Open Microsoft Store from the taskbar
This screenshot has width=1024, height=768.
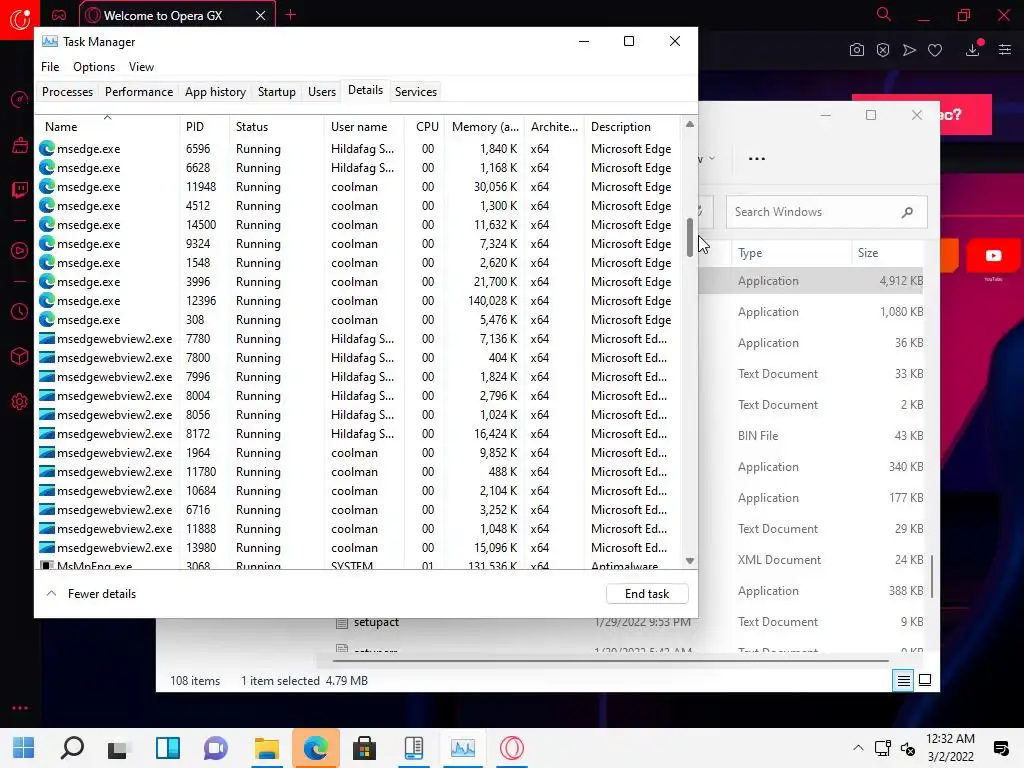[x=364, y=748]
